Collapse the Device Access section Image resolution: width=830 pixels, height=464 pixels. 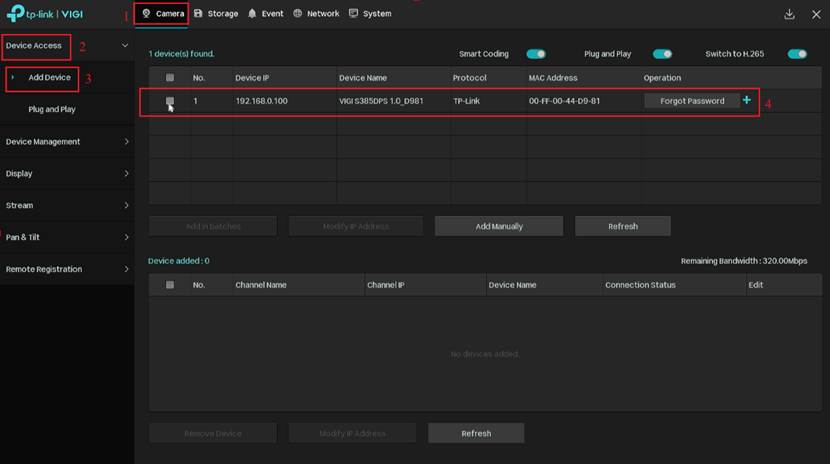coord(67,46)
